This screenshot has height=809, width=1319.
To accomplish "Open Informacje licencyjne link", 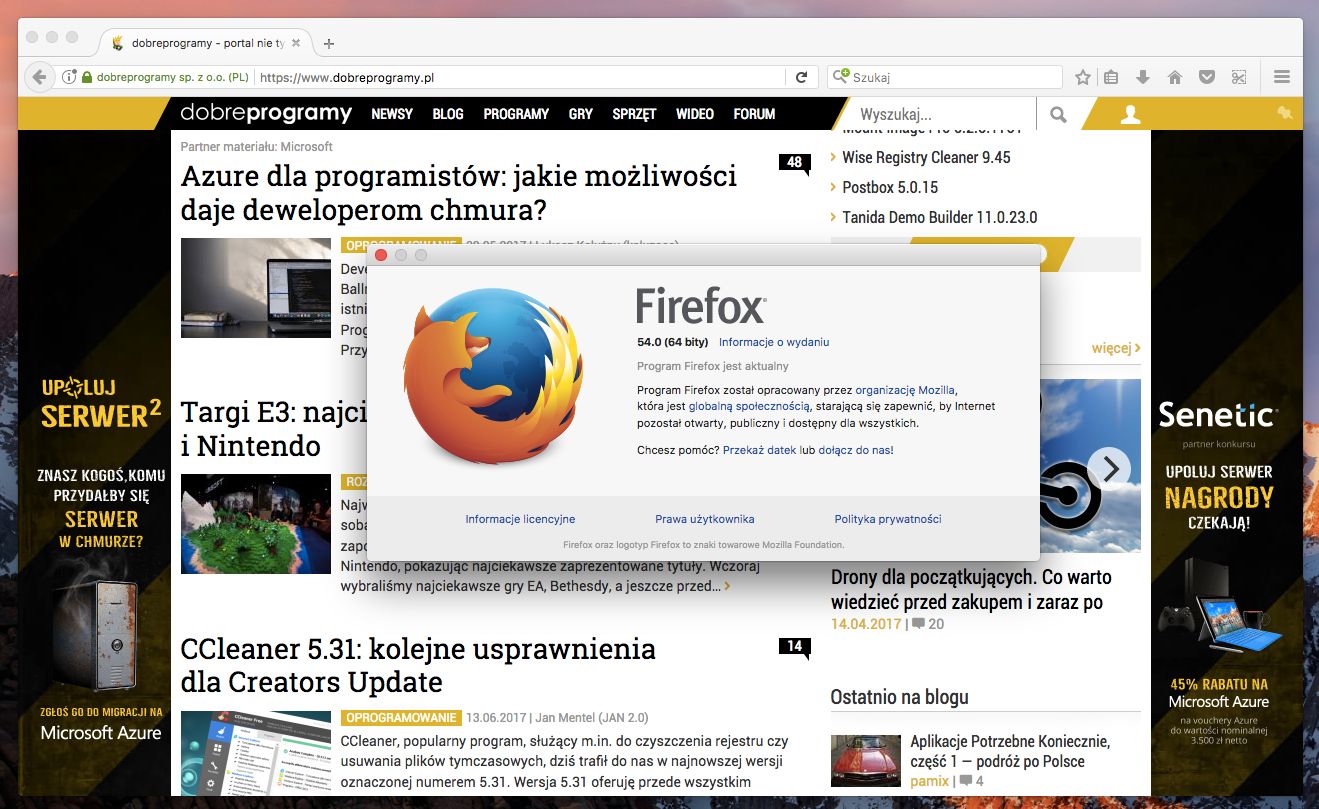I will point(520,519).
